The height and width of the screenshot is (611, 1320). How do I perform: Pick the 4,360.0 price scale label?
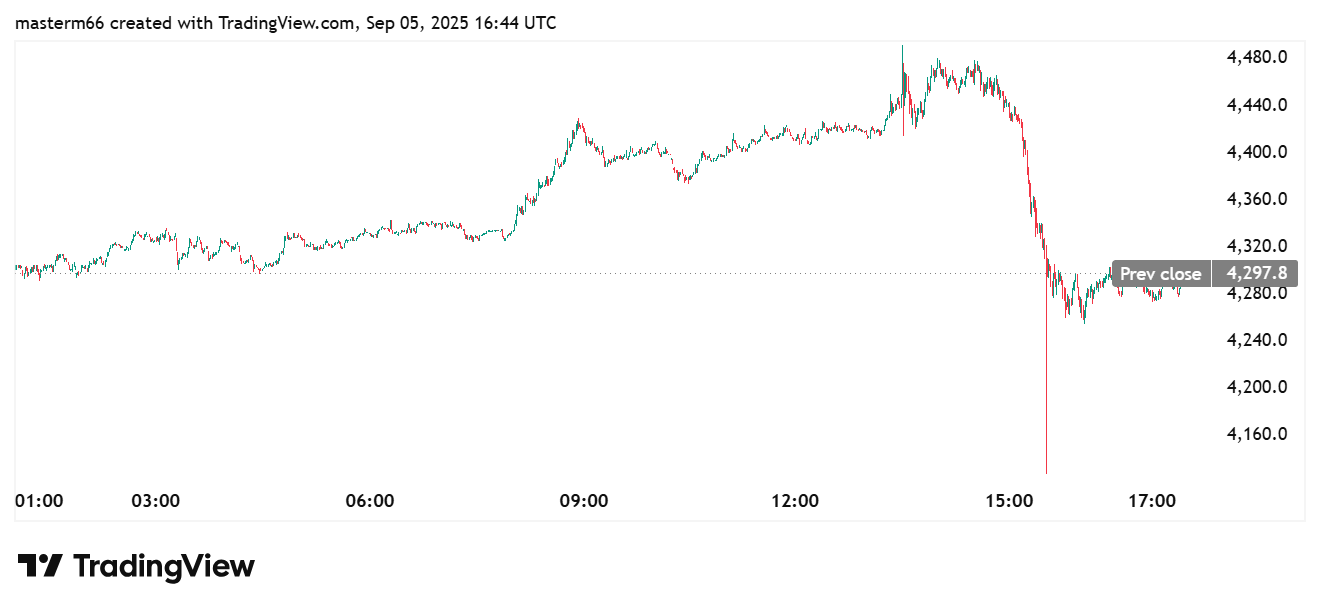(x=1257, y=199)
